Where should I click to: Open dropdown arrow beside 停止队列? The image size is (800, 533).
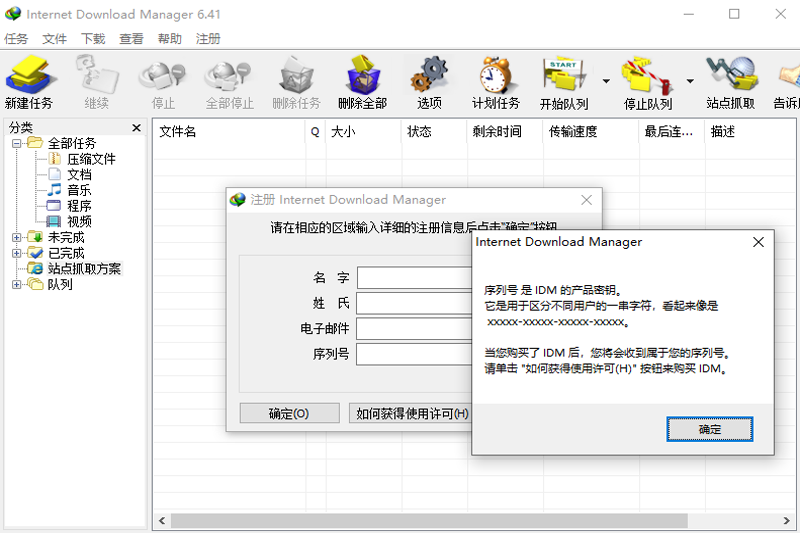(x=690, y=81)
